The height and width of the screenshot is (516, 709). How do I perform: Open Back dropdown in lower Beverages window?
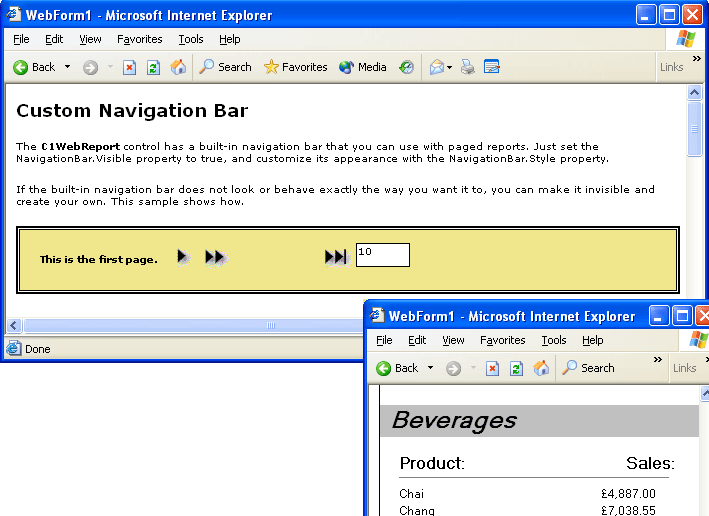(x=430, y=368)
